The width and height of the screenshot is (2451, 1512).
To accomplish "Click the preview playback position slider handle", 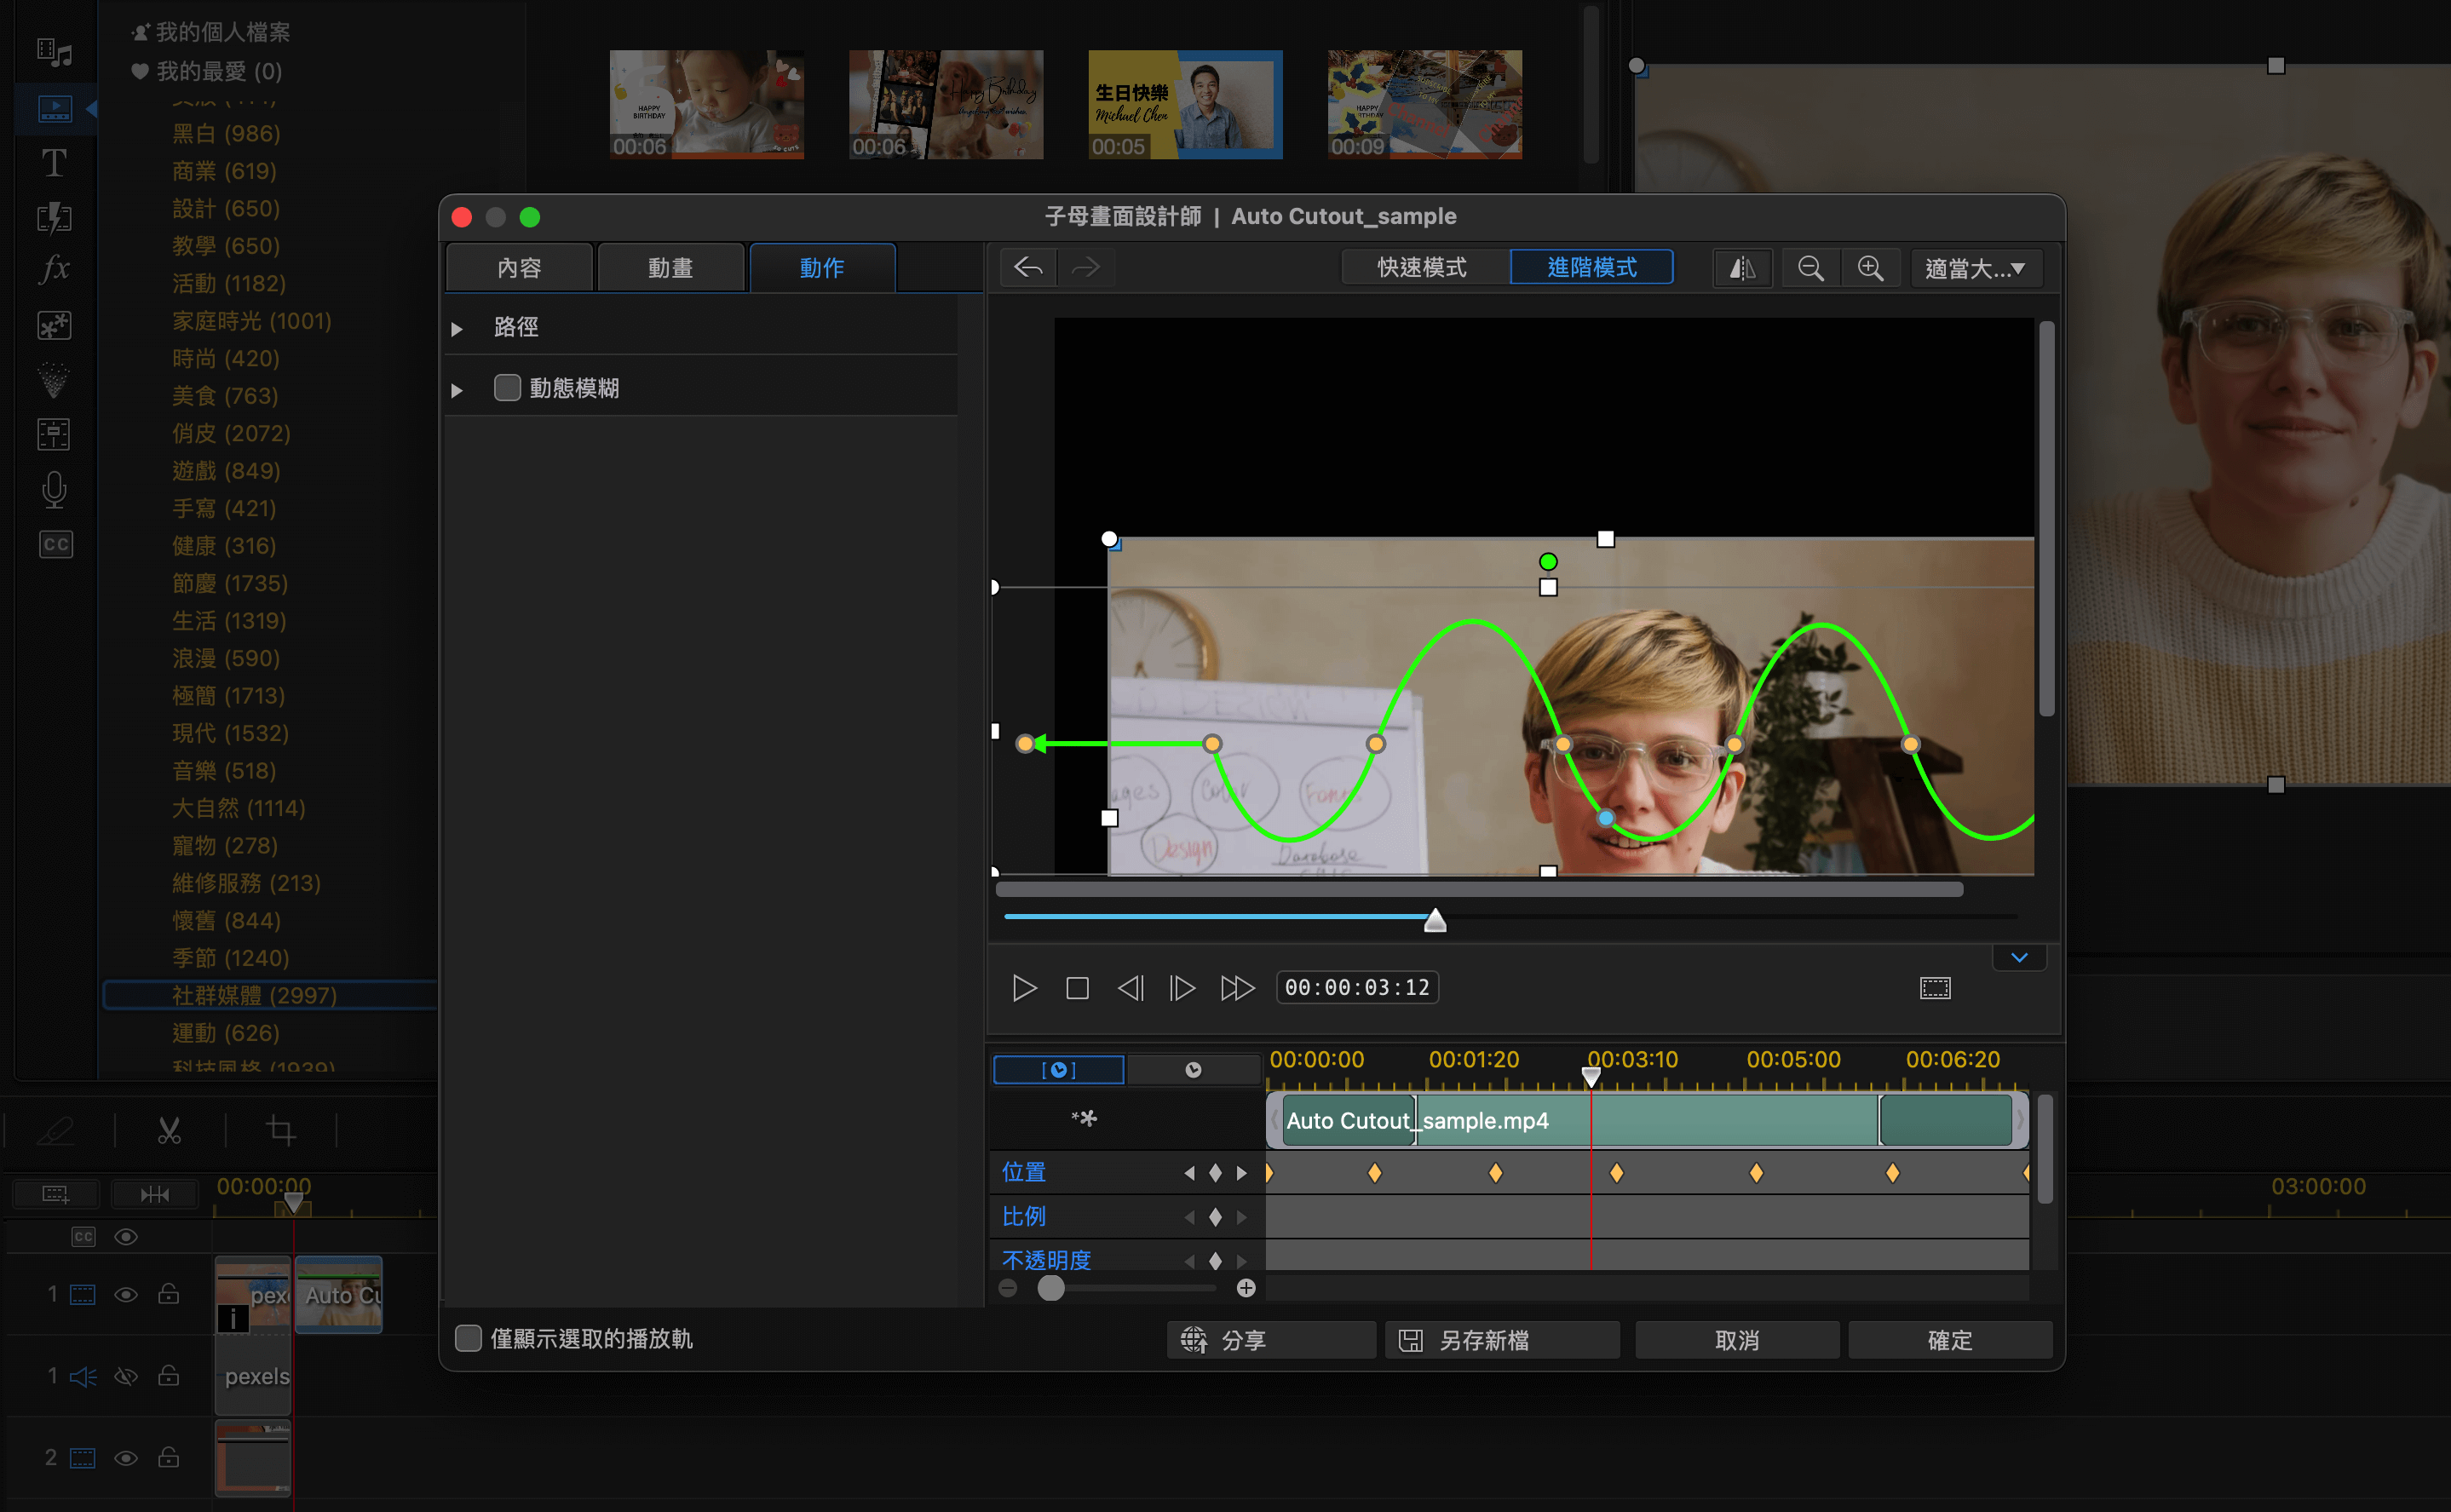I will (1435, 920).
